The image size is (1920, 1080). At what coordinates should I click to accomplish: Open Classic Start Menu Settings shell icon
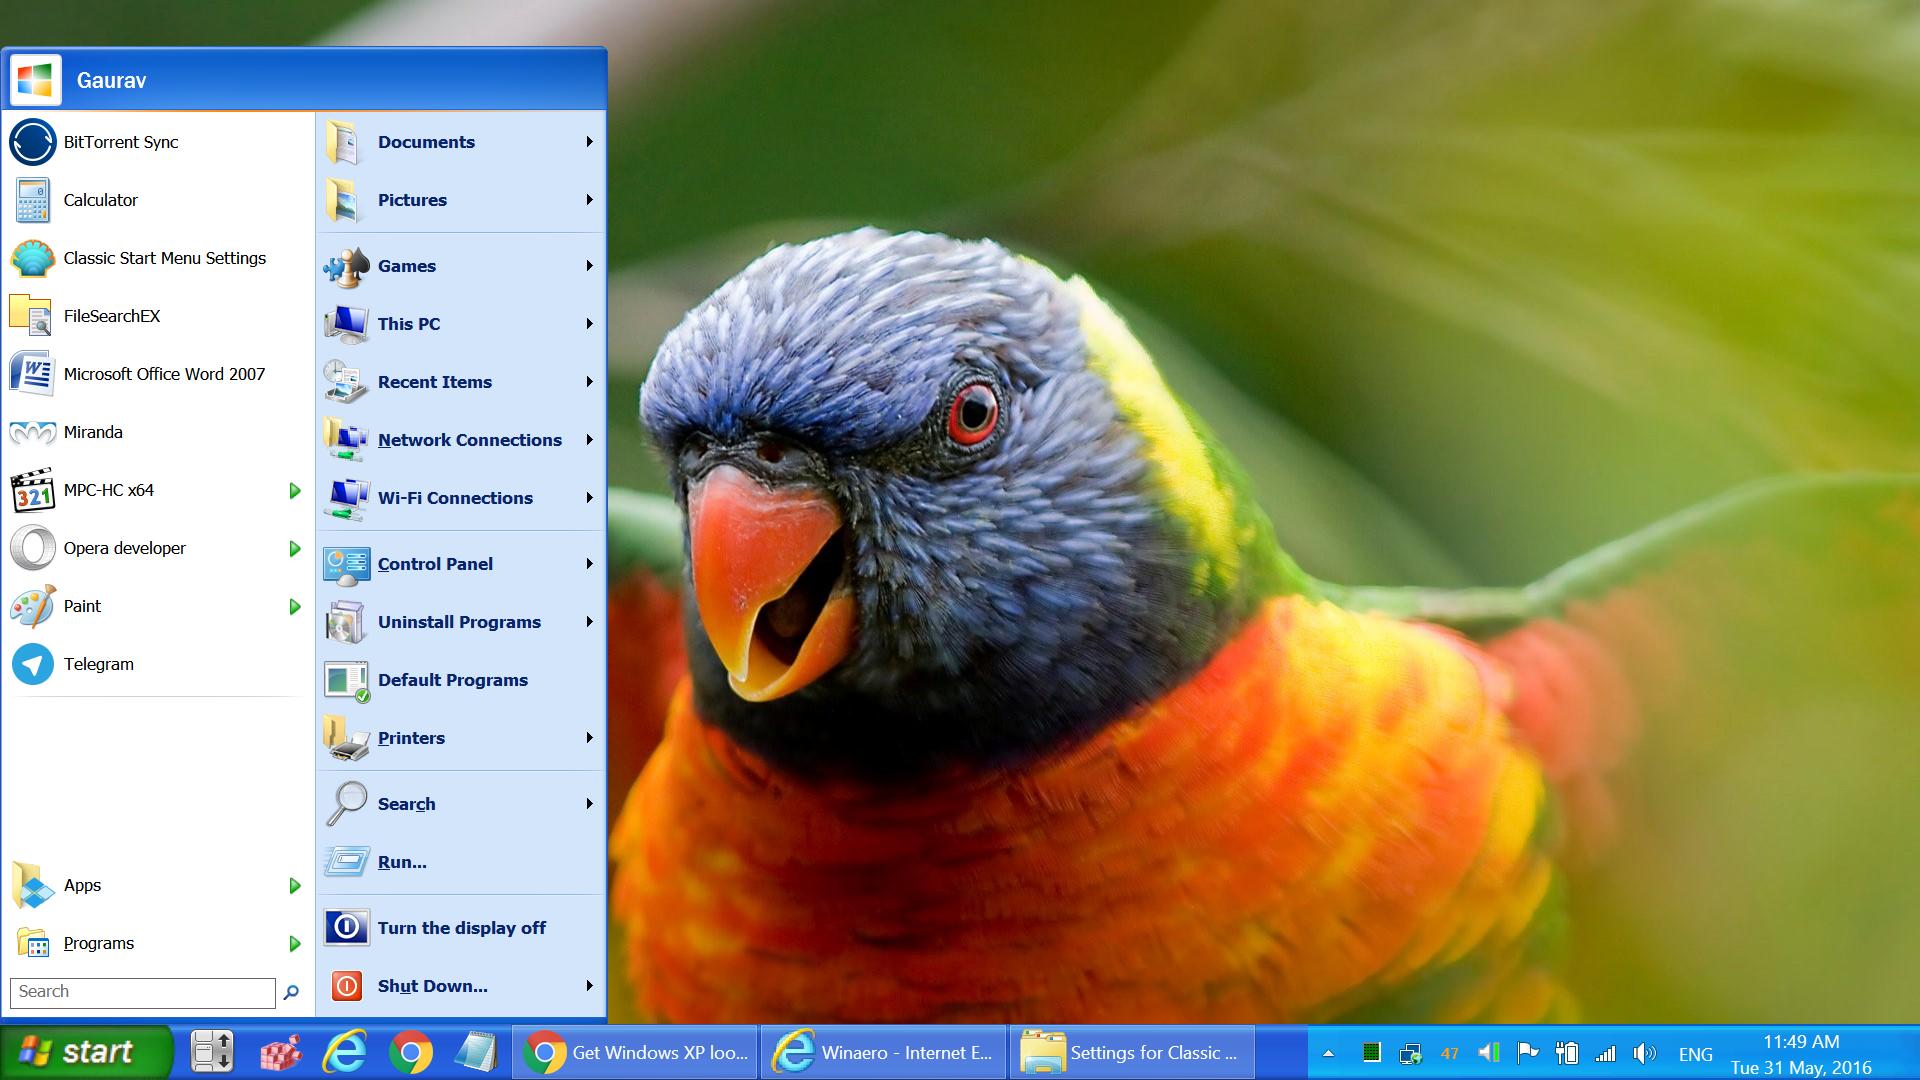point(32,258)
